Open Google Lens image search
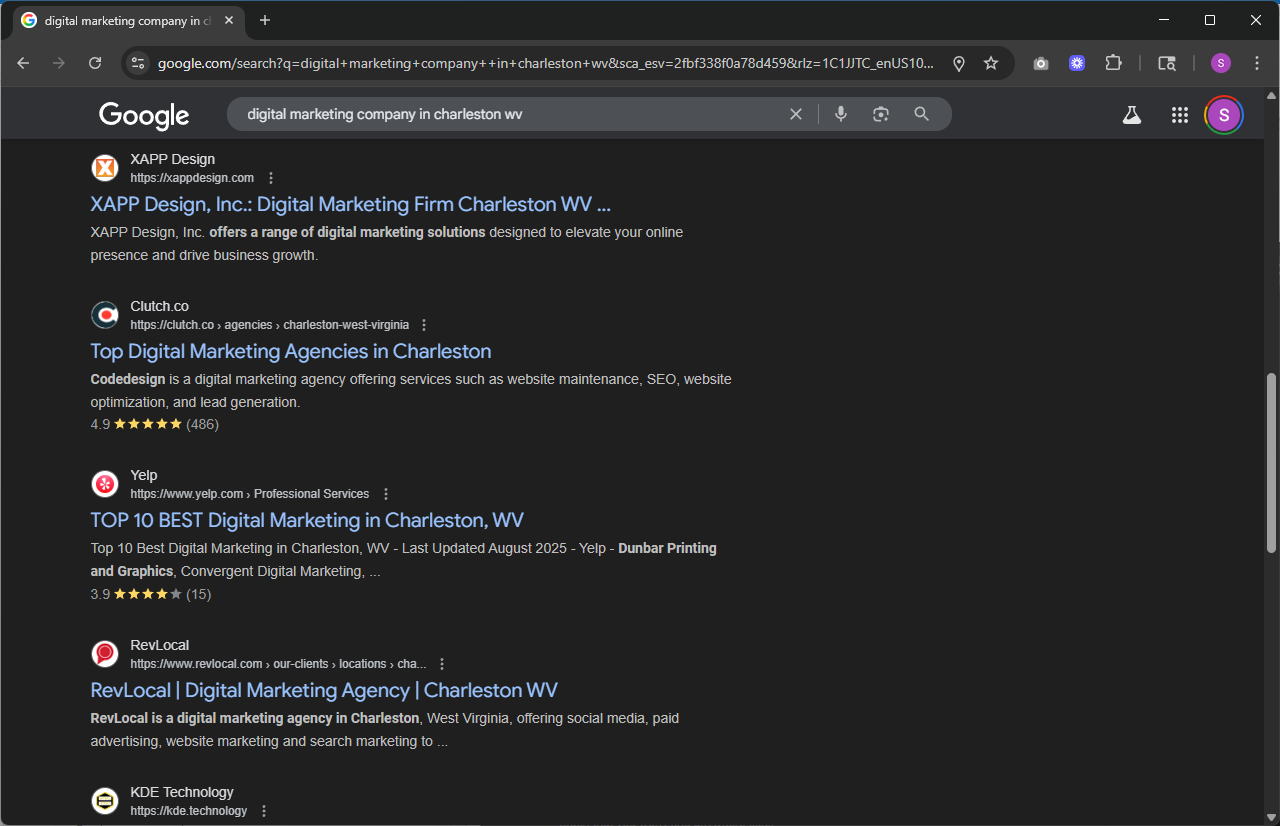 880,114
